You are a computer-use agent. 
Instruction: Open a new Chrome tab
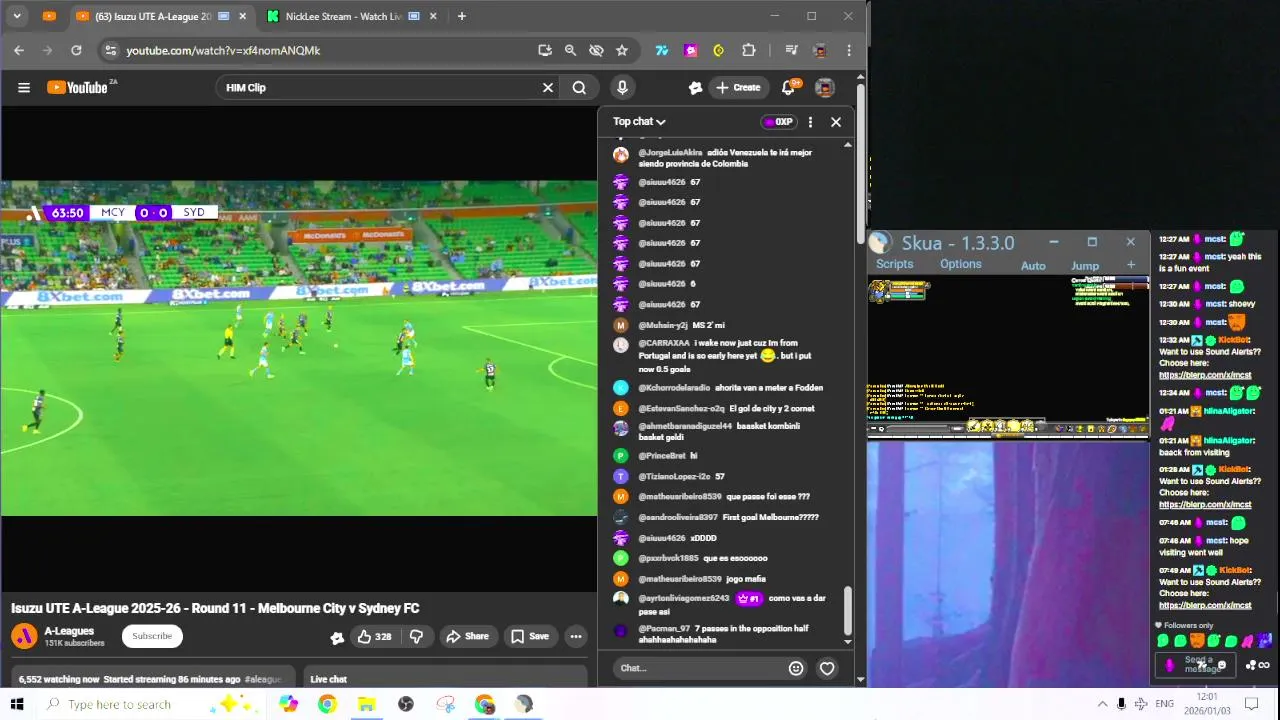coord(461,16)
